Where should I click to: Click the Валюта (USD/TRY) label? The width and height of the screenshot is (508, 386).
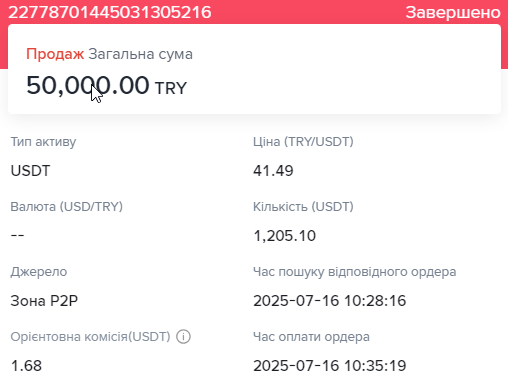(x=67, y=207)
